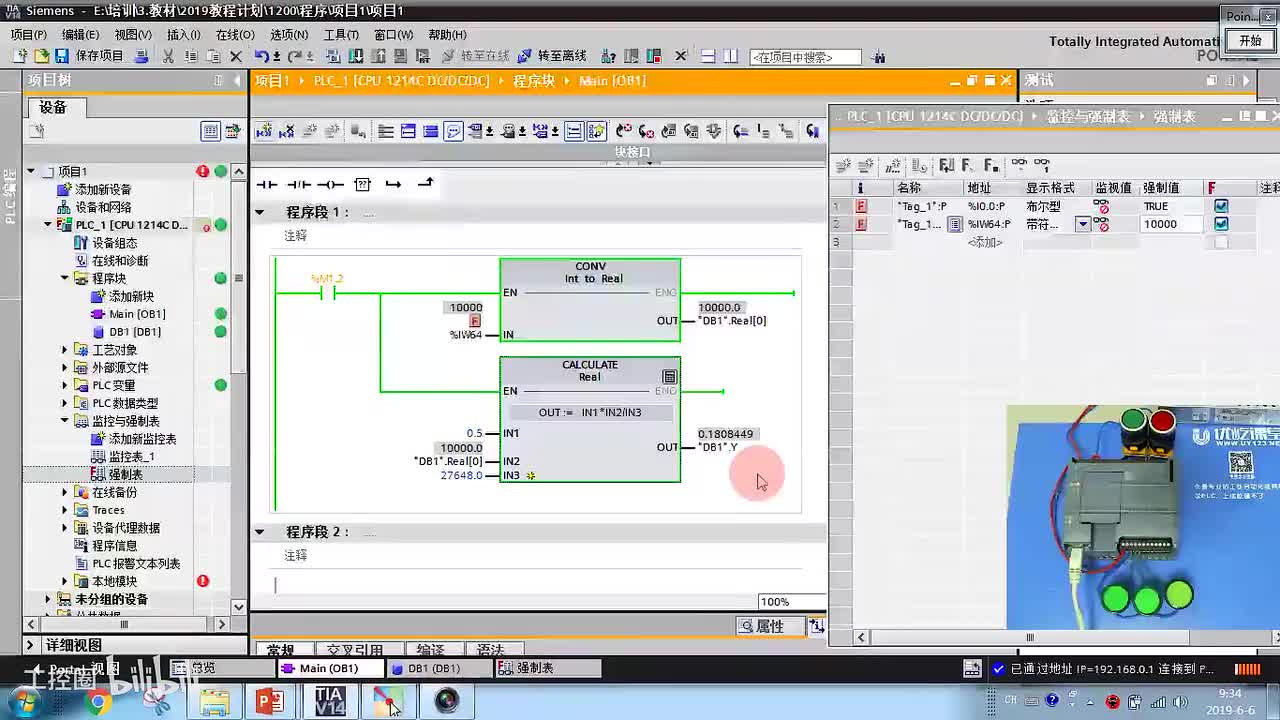The height and width of the screenshot is (720, 1280).
Task: Click the 开始 button at top right
Action: [x=1250, y=41]
